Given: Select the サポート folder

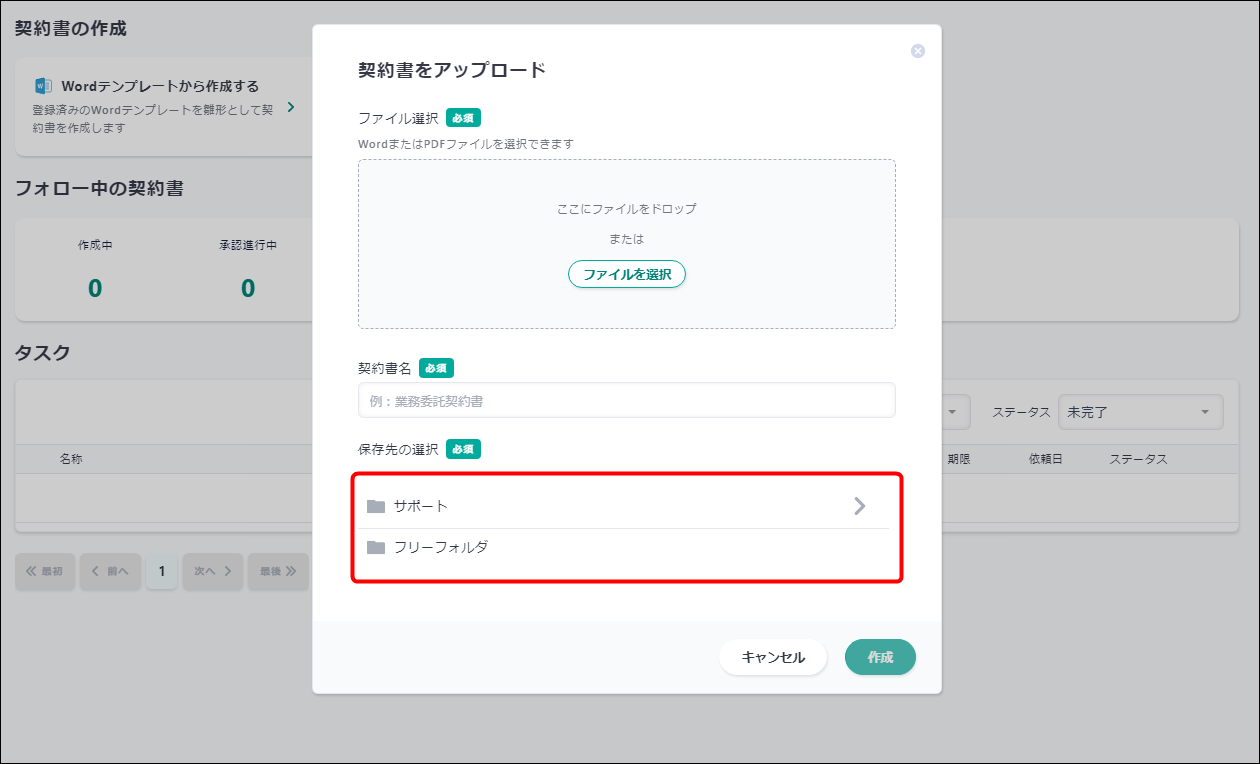Looking at the screenshot, I should 421,506.
